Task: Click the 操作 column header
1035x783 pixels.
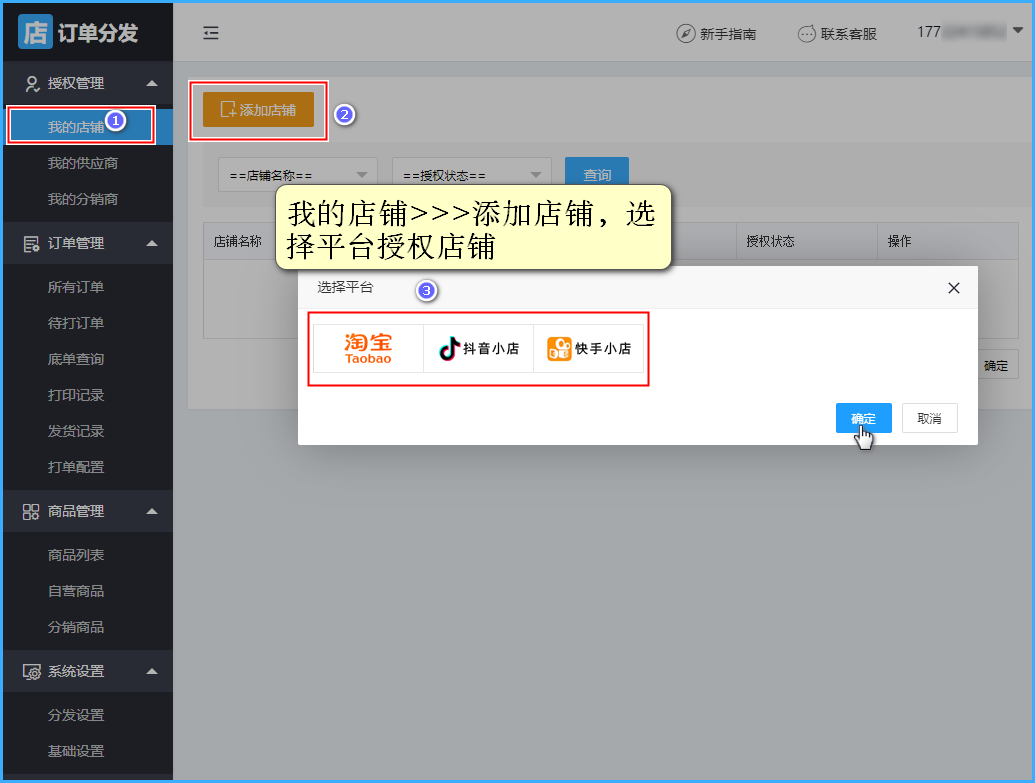Action: [x=899, y=242]
